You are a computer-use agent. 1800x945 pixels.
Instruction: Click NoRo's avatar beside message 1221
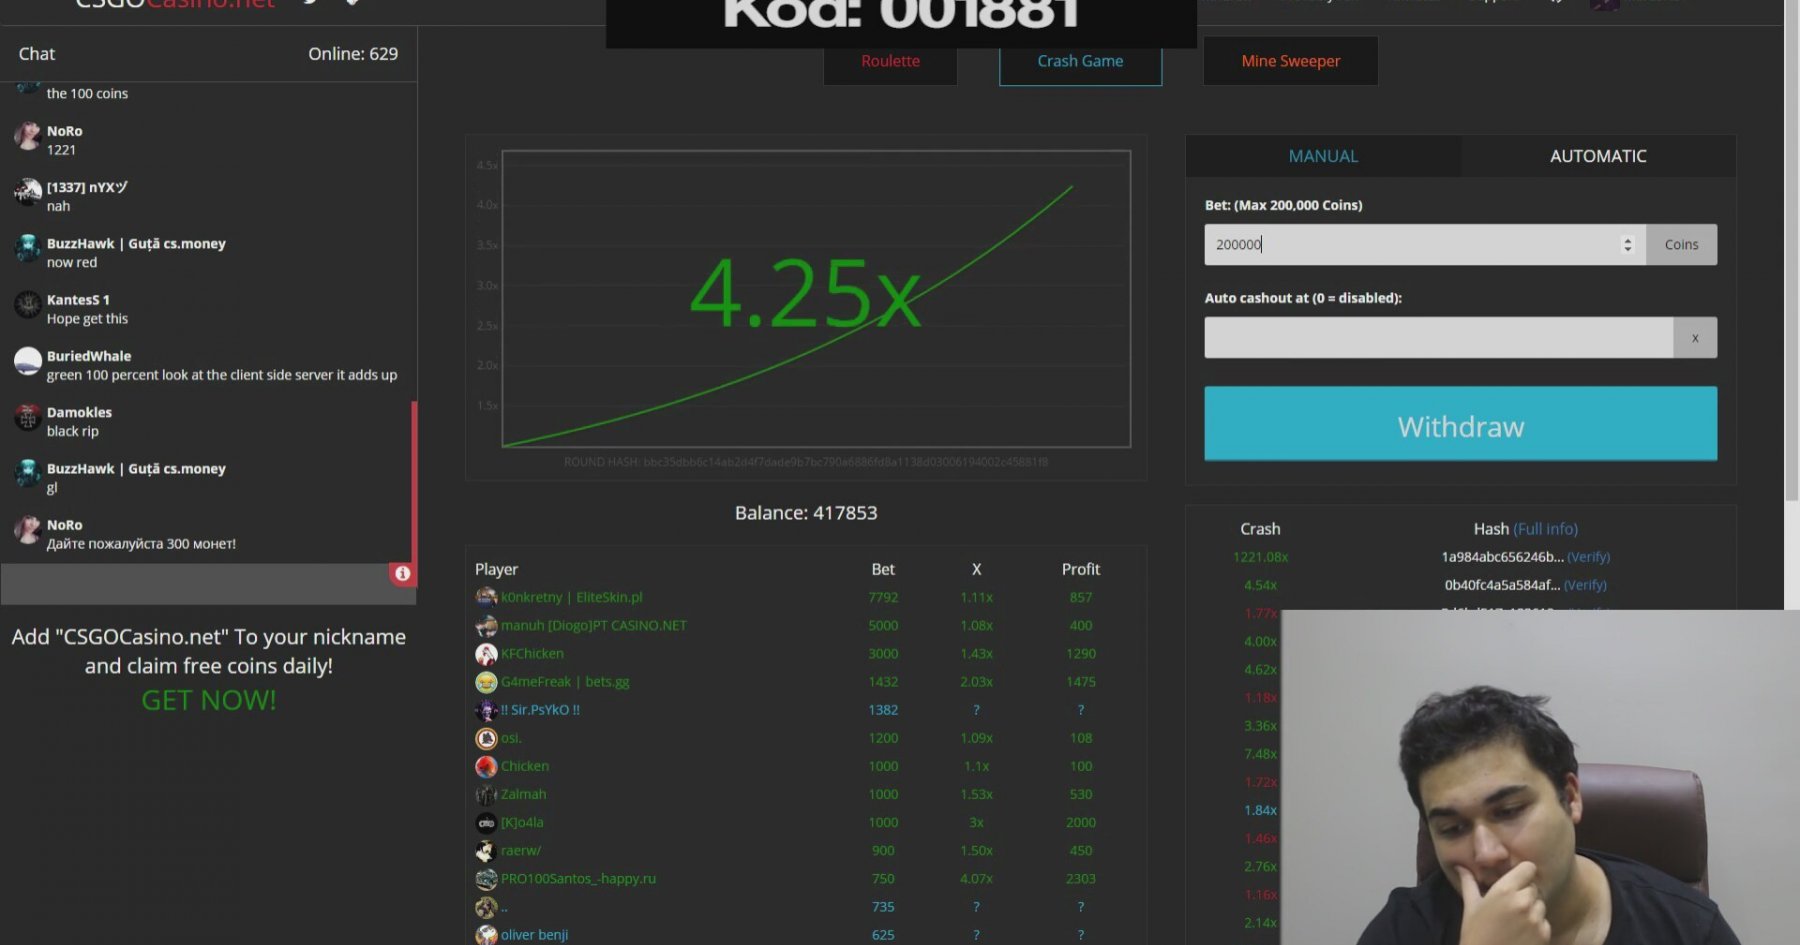pyautogui.click(x=28, y=136)
